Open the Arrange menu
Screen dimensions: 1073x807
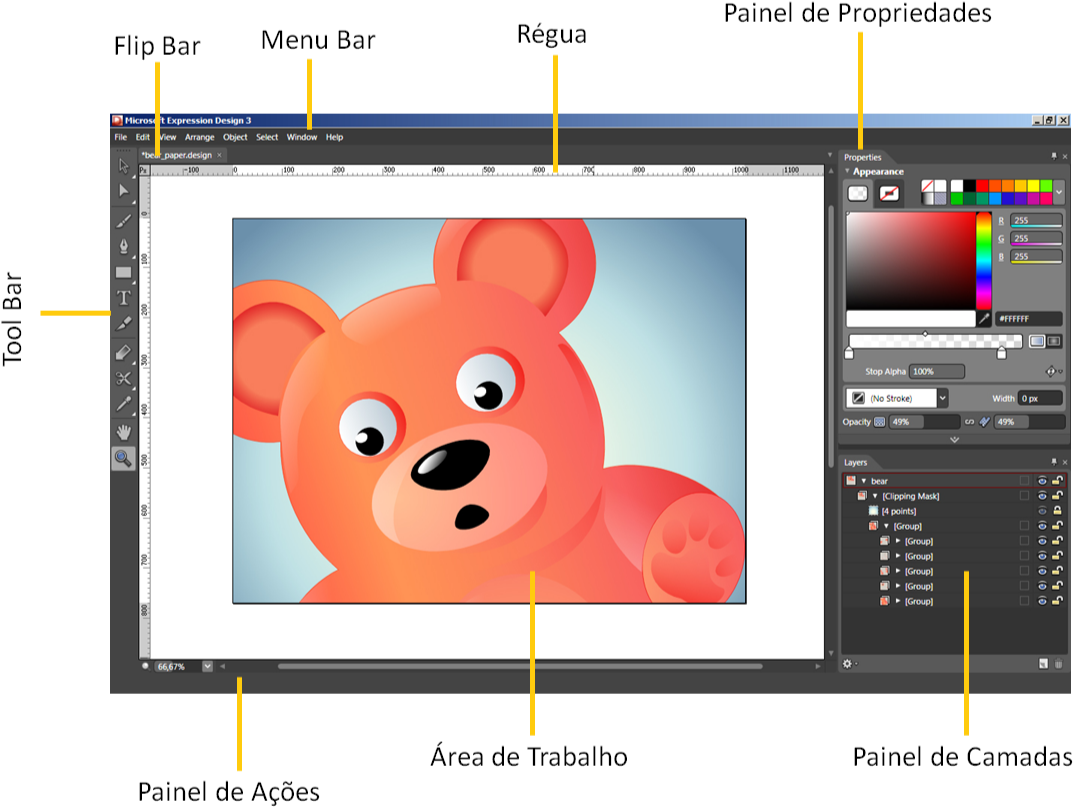199,137
